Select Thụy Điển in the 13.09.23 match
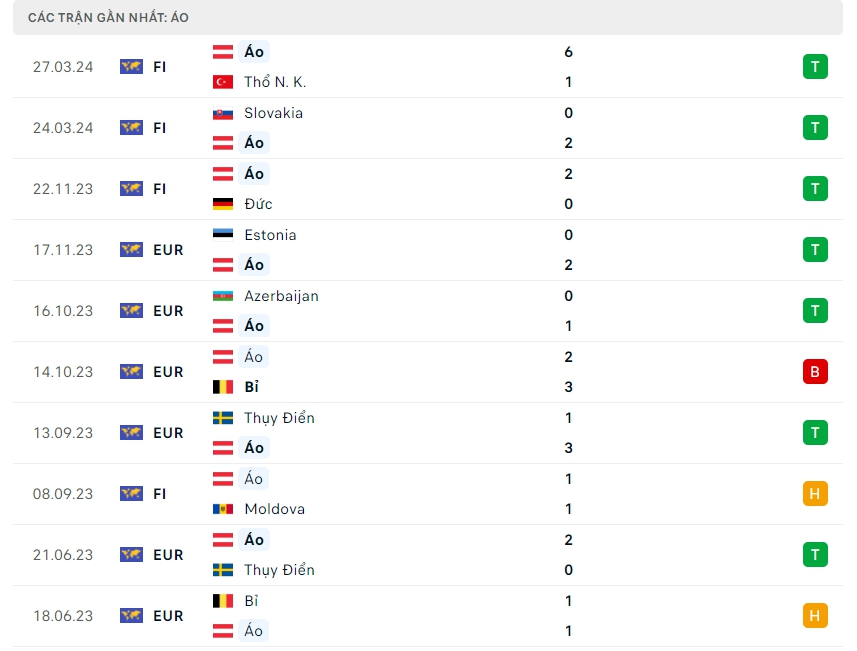Viewport: 857px width, 651px height. coord(279,418)
